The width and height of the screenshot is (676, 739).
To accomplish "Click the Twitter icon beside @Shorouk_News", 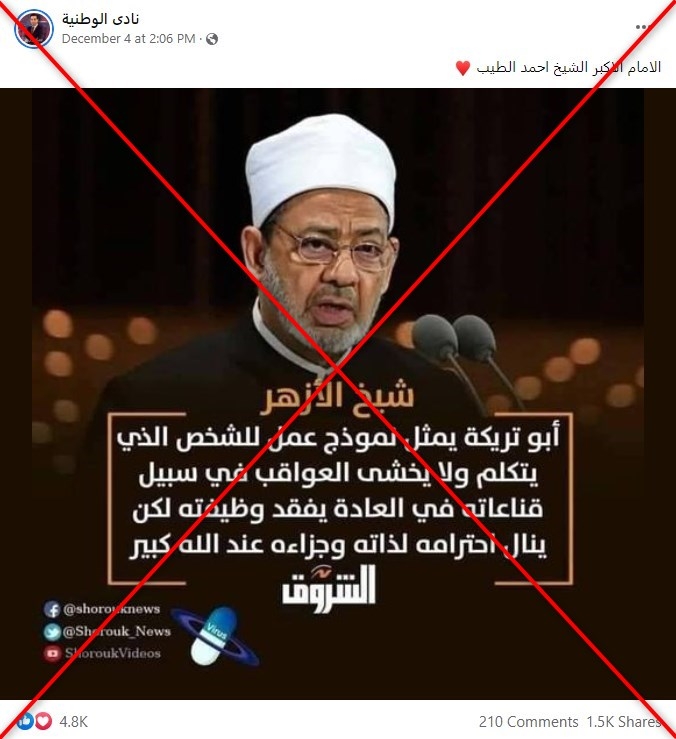I will 52,632.
